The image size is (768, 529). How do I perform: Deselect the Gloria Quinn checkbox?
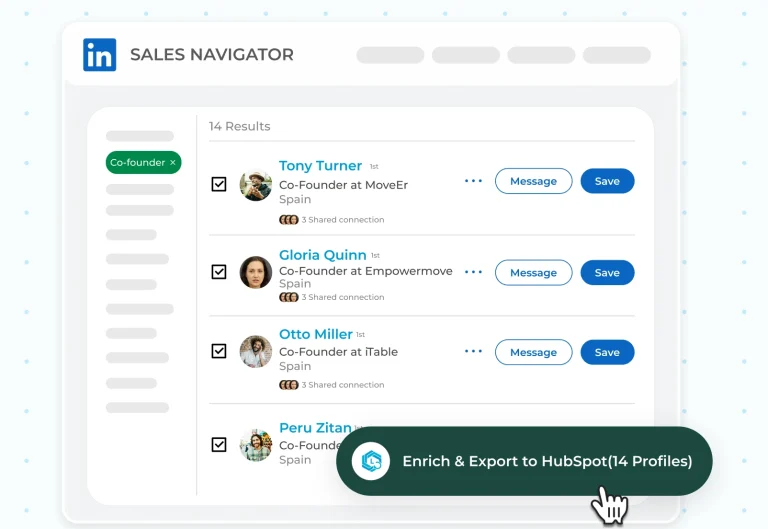pos(219,272)
